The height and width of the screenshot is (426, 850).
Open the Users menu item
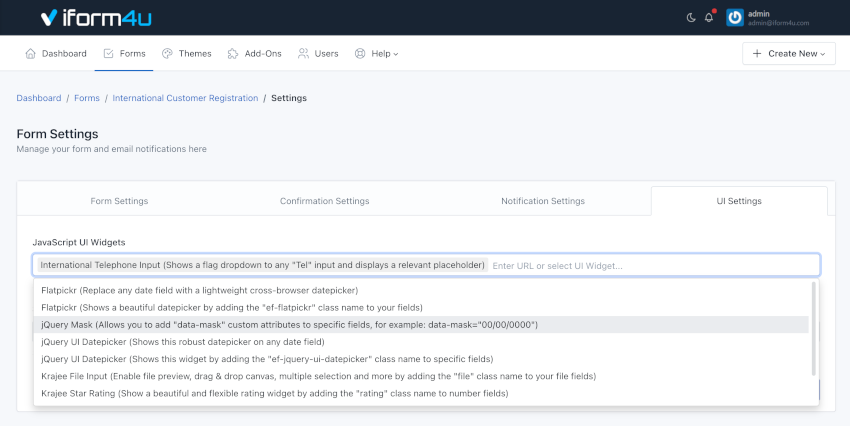pyautogui.click(x=318, y=53)
